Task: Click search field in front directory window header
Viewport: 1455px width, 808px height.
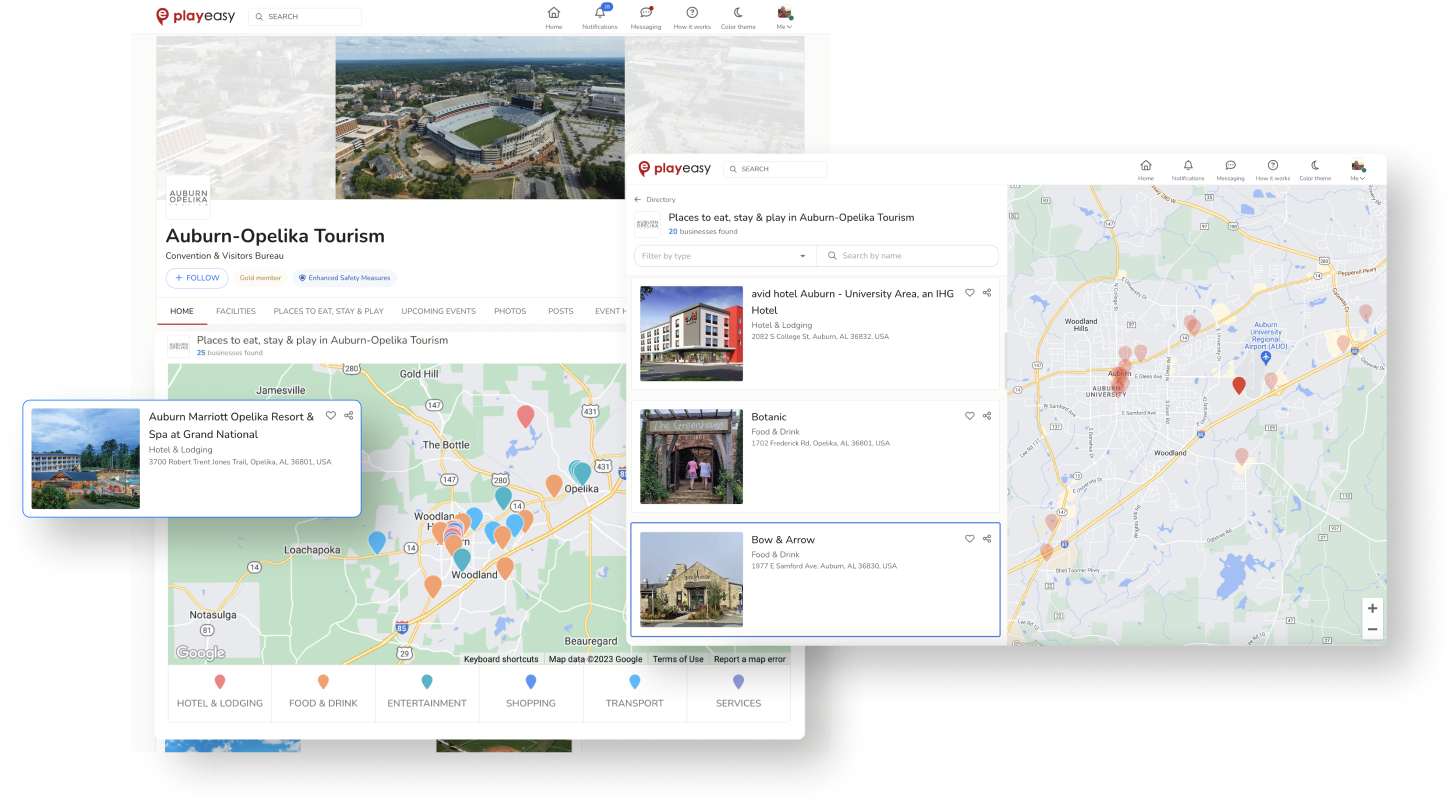Action: tap(775, 169)
